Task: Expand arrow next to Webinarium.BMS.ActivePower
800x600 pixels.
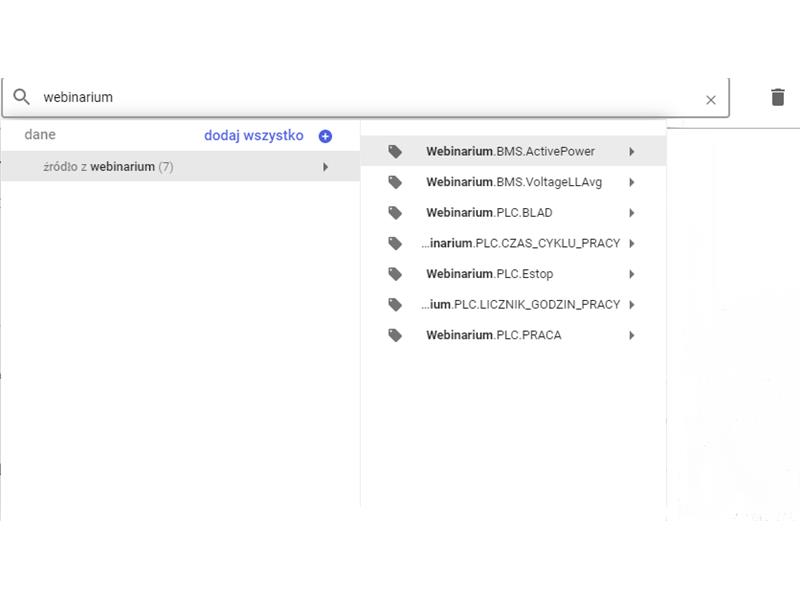Action: [632, 152]
